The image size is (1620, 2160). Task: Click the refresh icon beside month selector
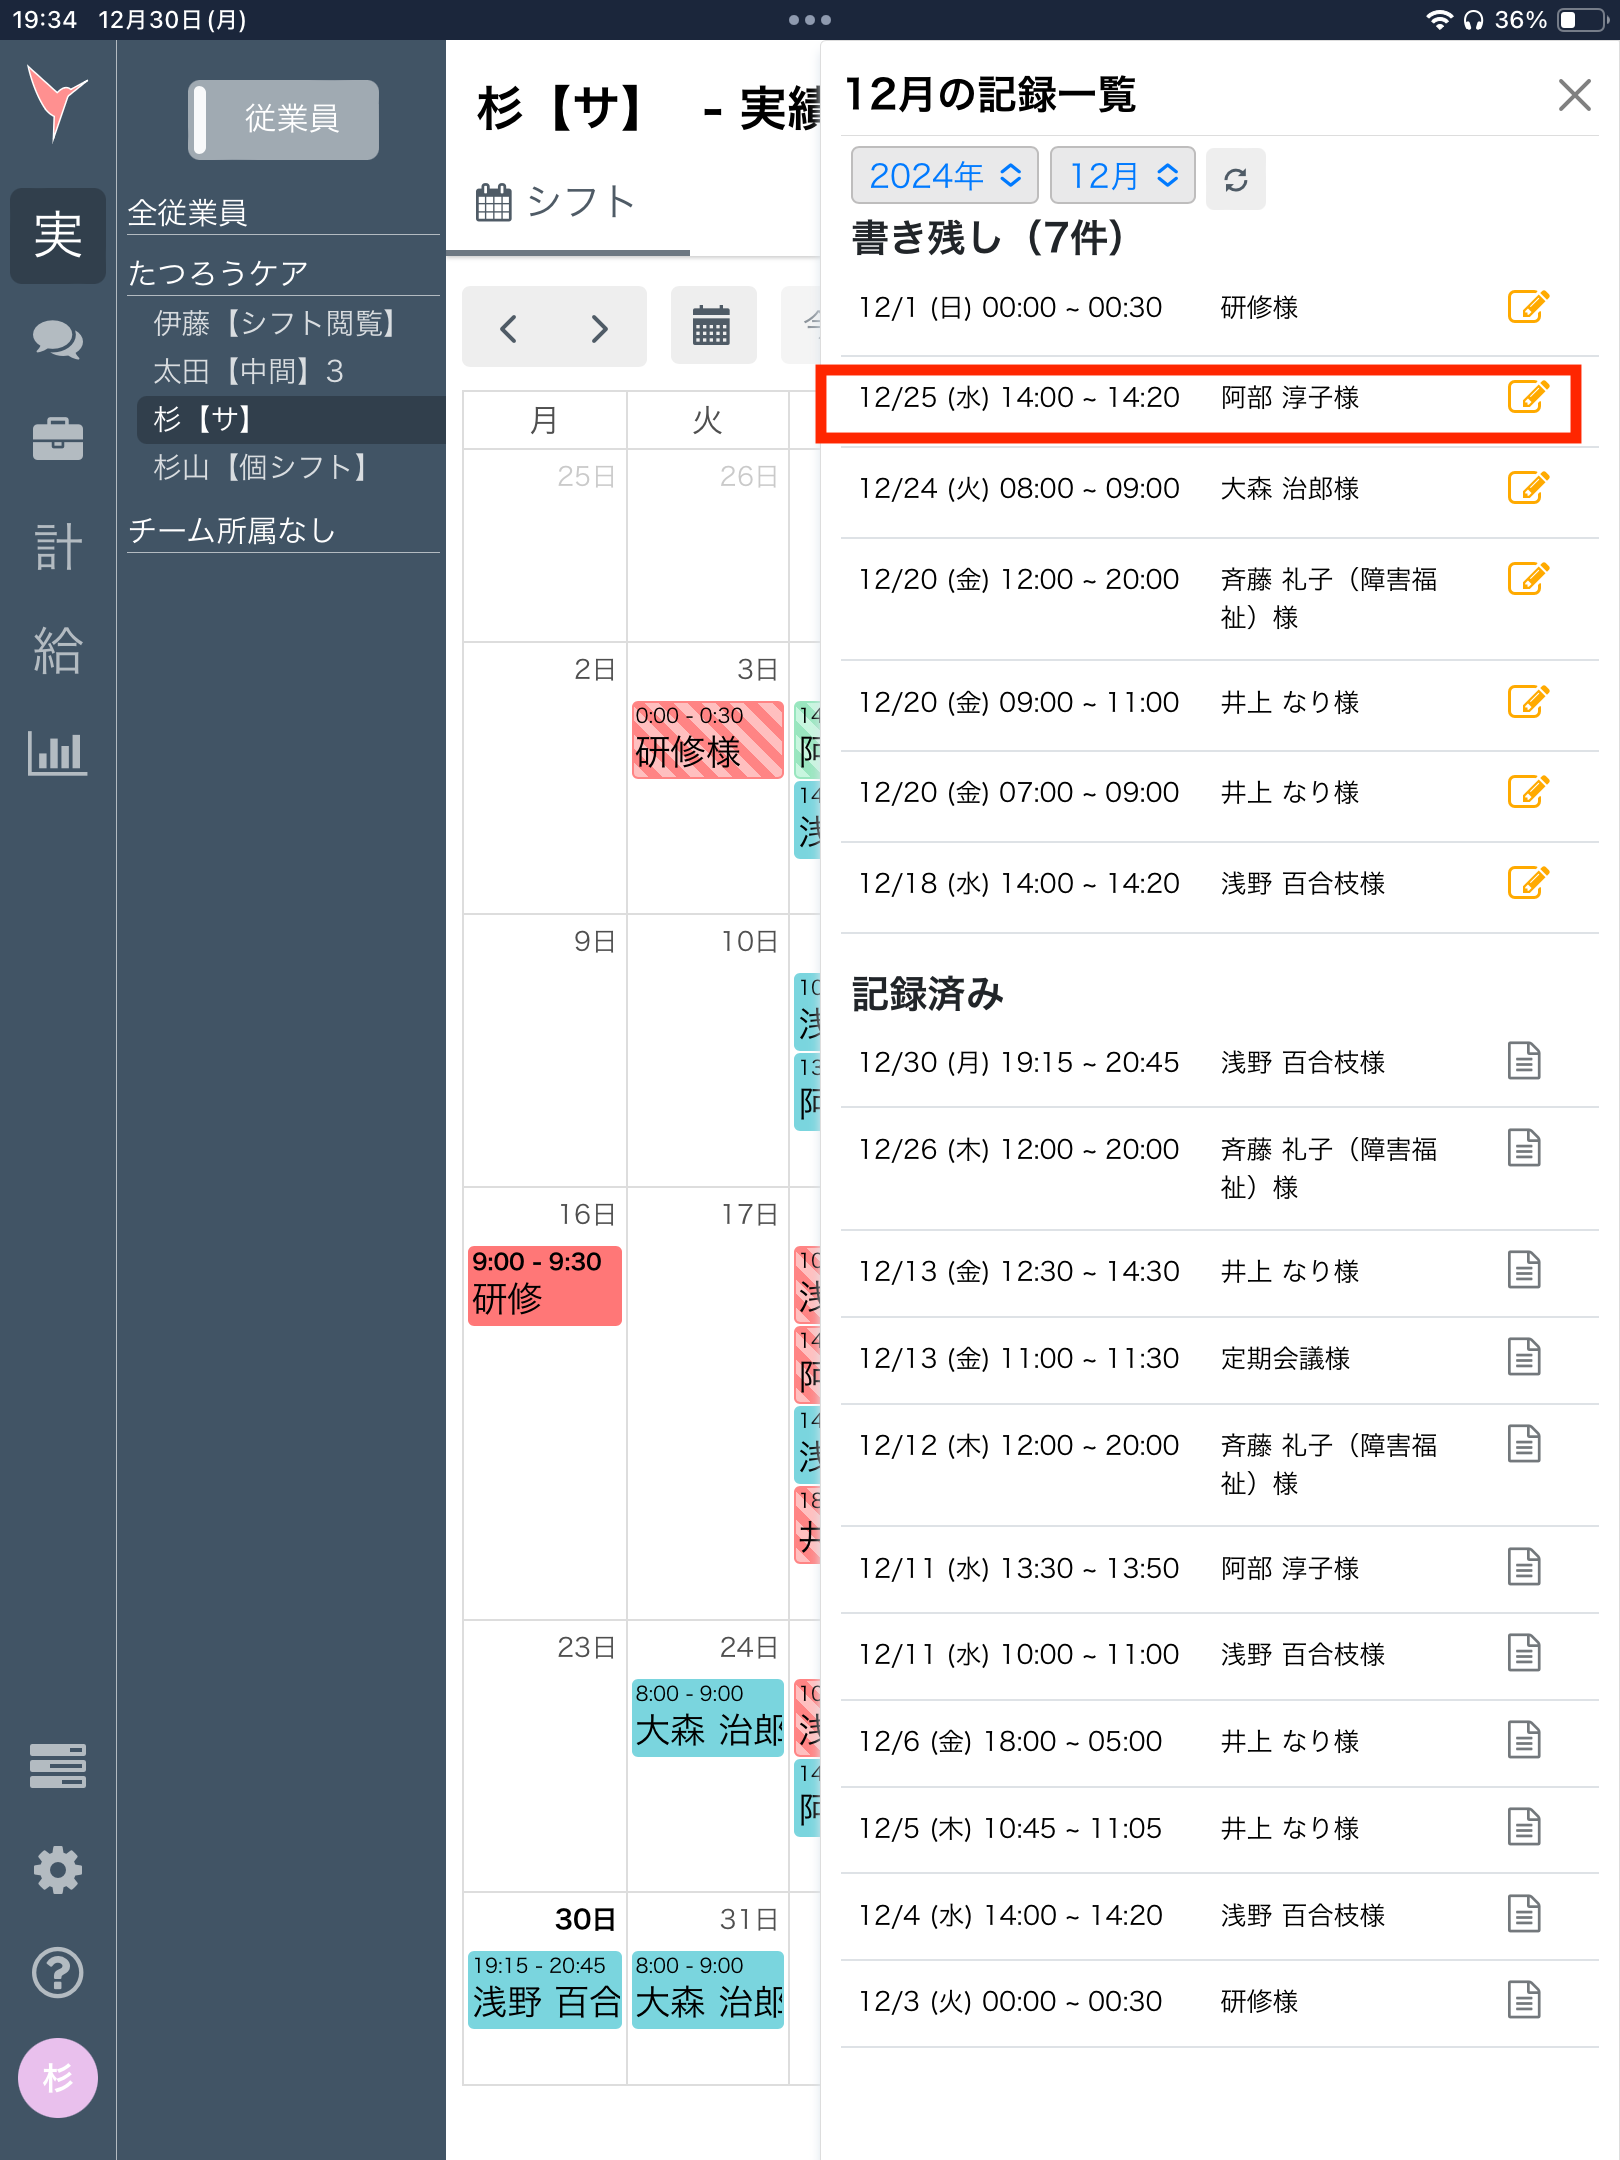click(x=1235, y=179)
